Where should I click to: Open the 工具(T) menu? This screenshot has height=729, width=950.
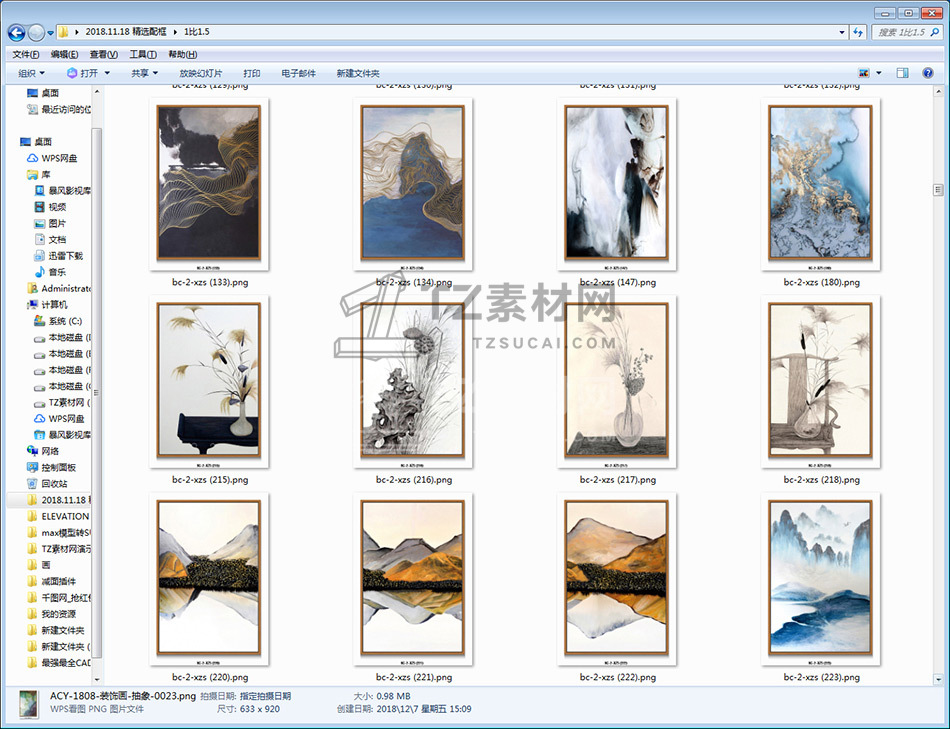coord(143,54)
